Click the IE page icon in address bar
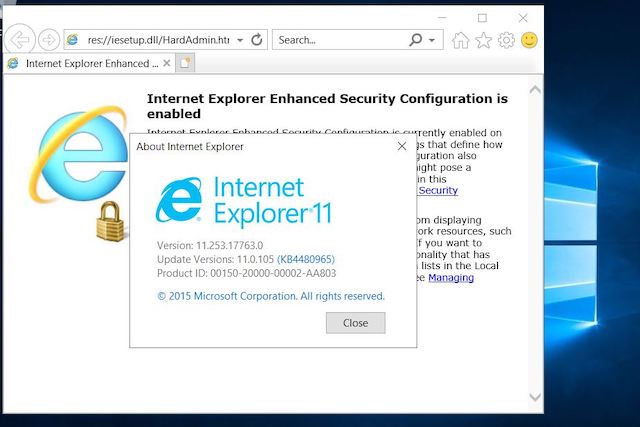This screenshot has height=427, width=640. click(x=73, y=40)
